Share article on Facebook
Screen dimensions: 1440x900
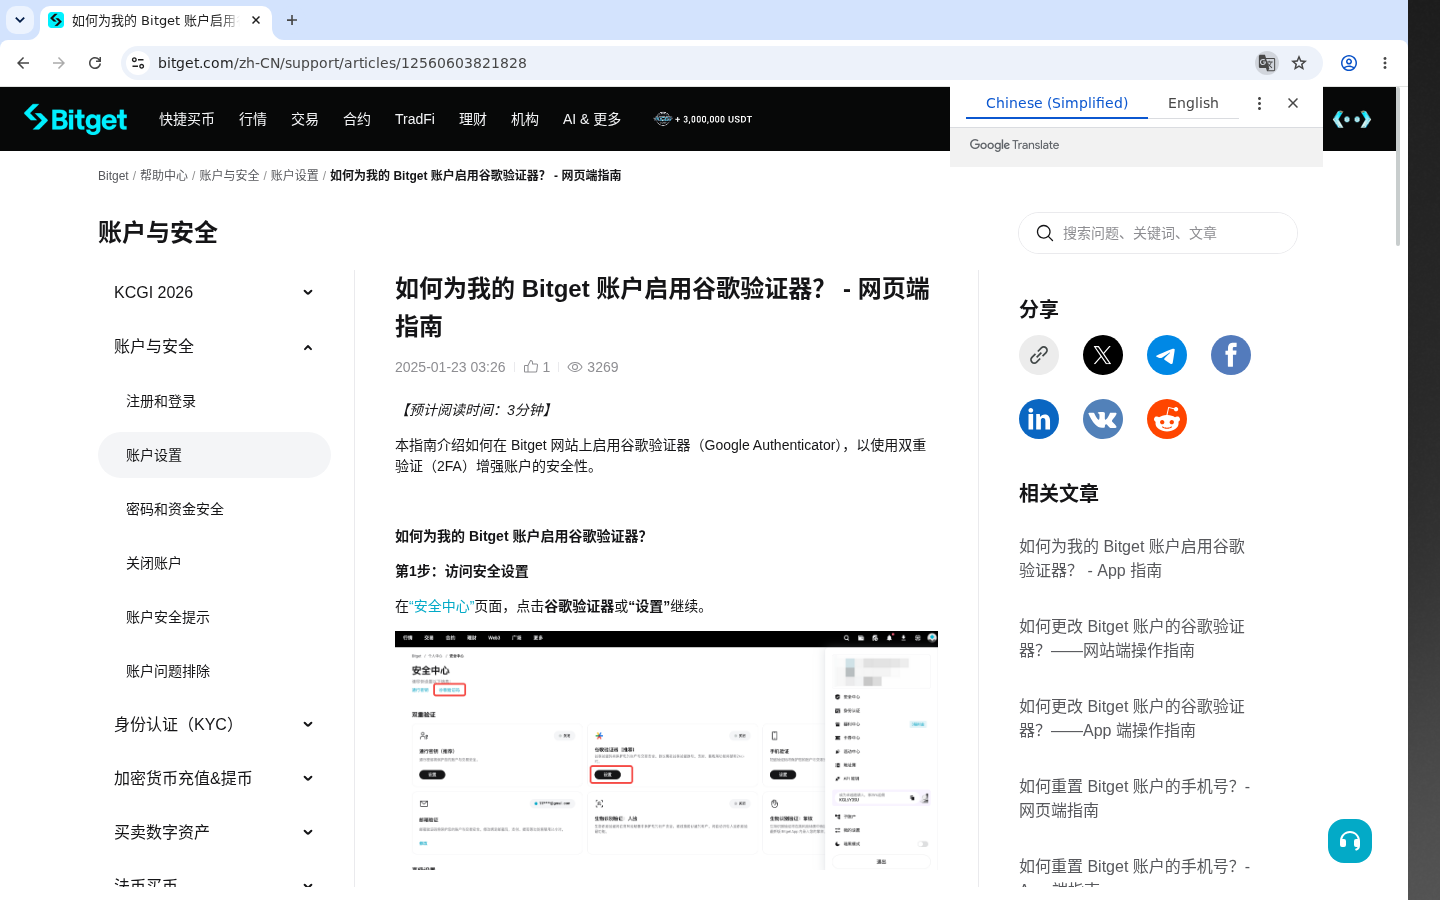[x=1231, y=355]
